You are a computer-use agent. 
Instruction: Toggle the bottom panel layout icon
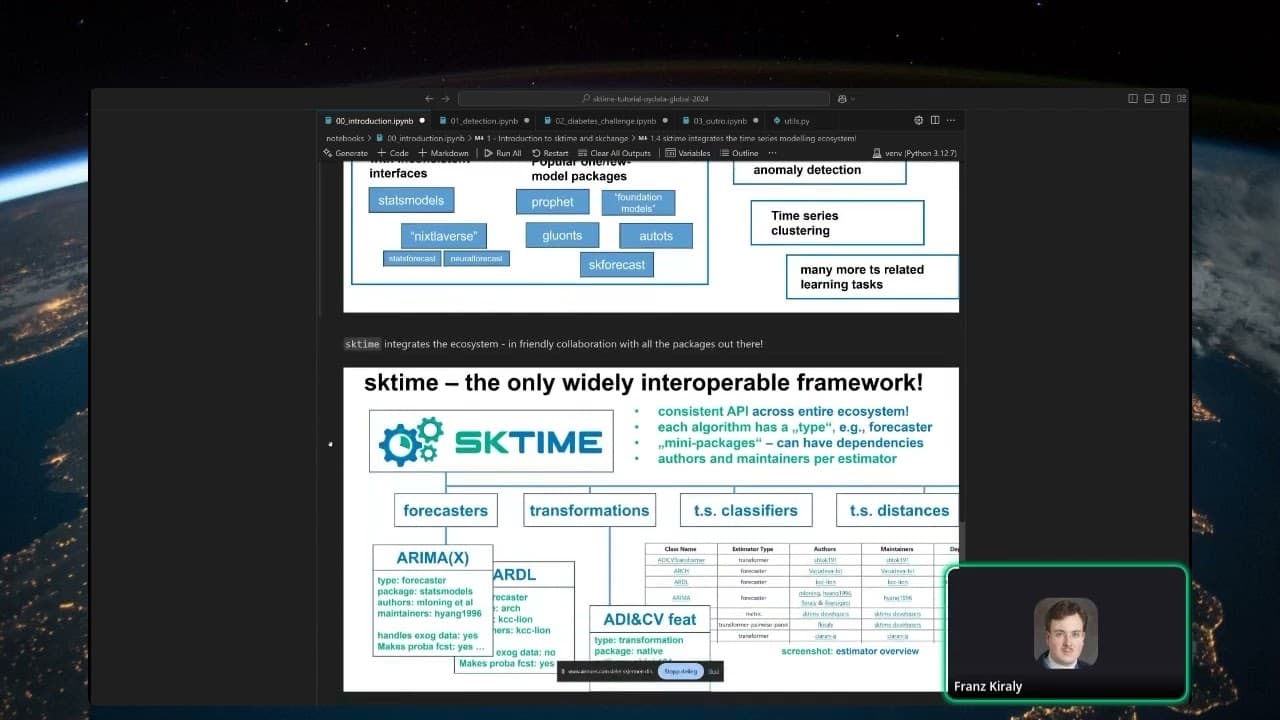tap(1149, 99)
